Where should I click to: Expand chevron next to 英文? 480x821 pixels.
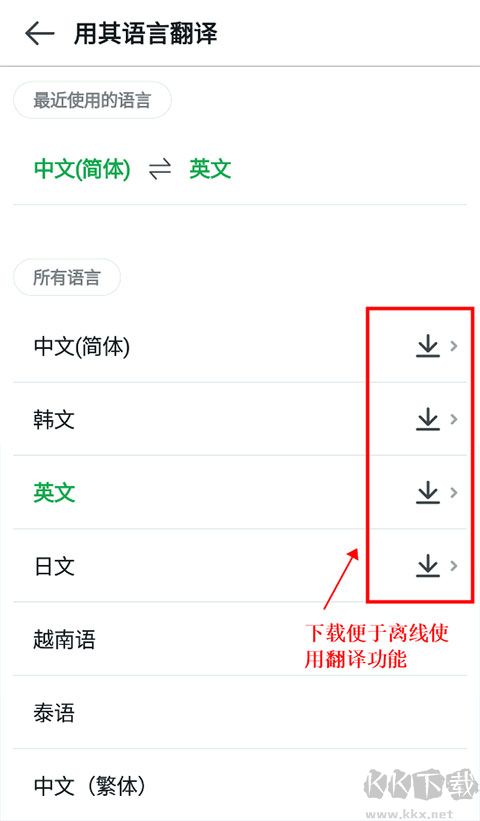(454, 493)
